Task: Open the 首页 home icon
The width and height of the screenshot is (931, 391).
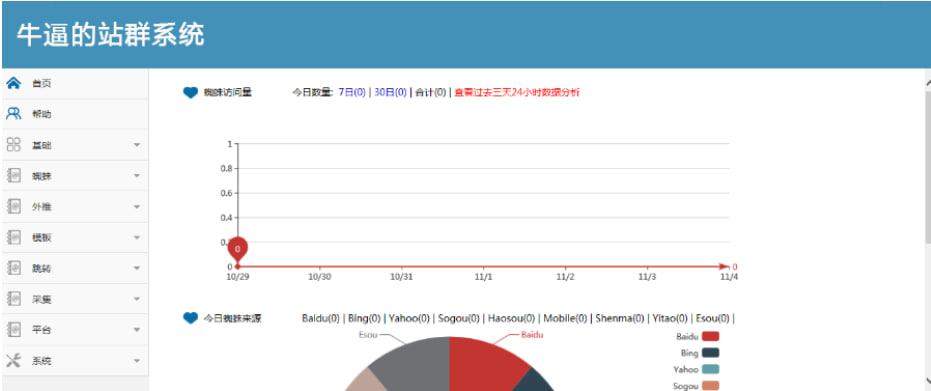Action: coord(13,83)
